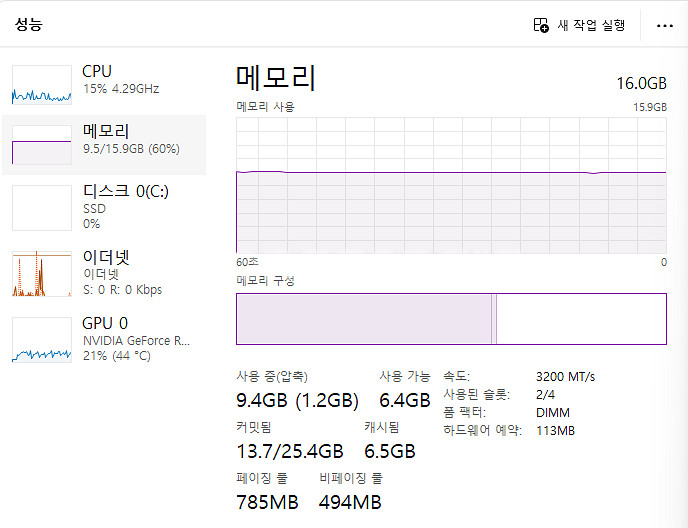Viewport: 688px width, 528px height.
Task: Click the CPU usage mini graph
Action: coord(42,85)
